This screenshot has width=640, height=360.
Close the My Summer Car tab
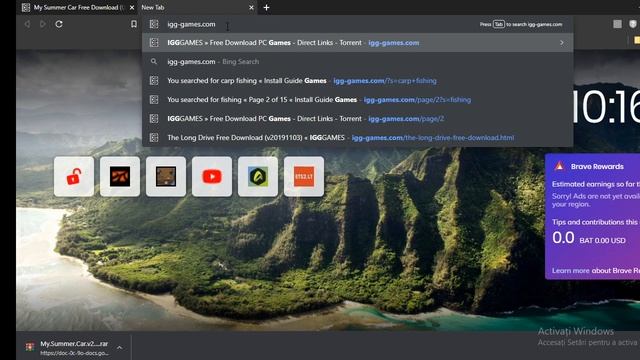pos(132,7)
